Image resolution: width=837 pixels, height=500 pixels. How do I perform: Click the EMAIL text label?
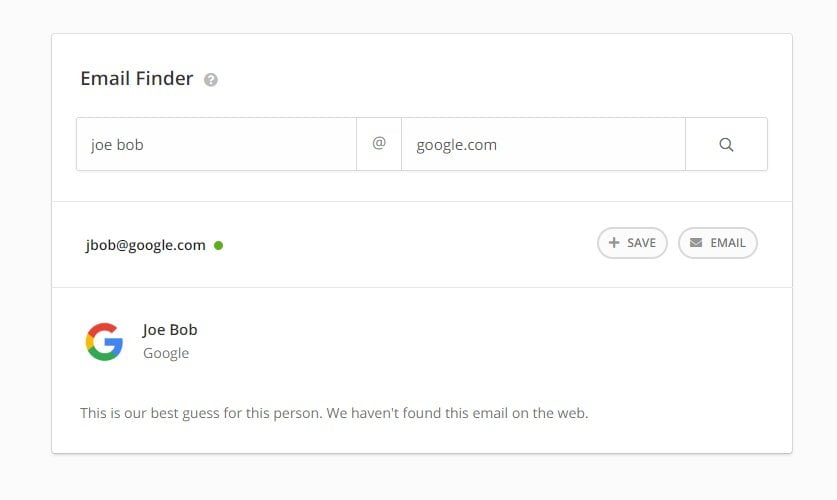(728, 243)
